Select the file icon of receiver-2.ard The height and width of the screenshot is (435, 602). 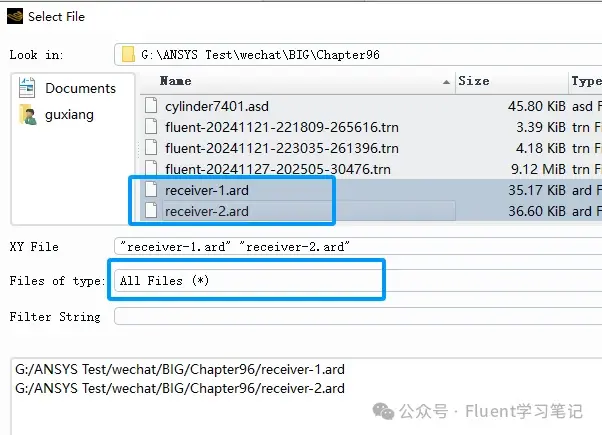[151, 210]
